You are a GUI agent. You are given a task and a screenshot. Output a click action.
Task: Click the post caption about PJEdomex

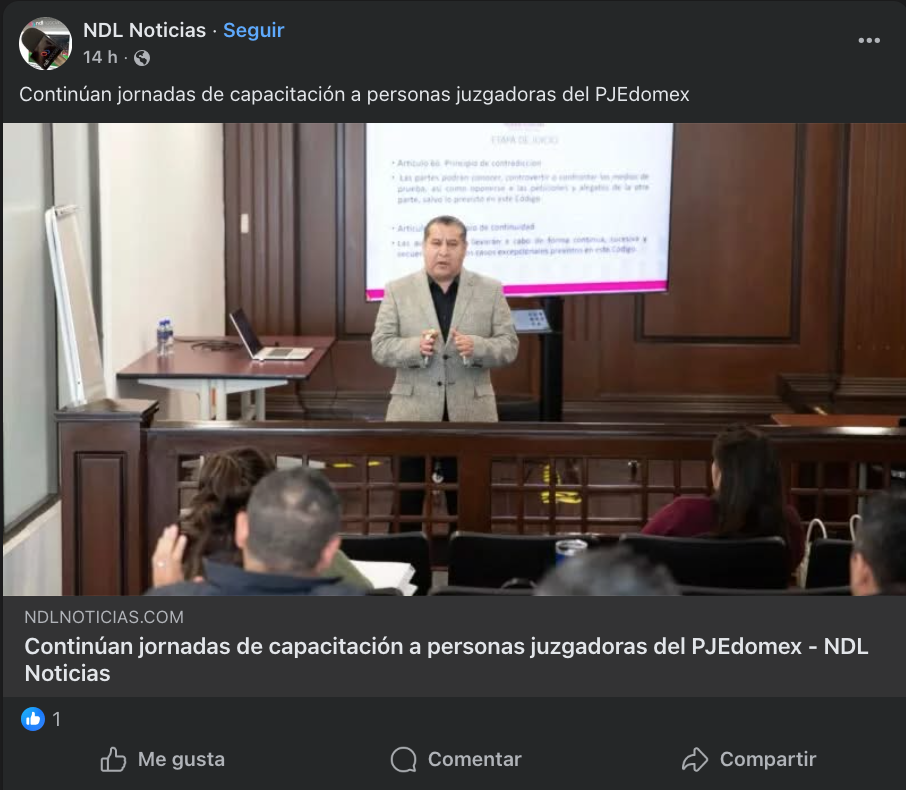click(354, 94)
